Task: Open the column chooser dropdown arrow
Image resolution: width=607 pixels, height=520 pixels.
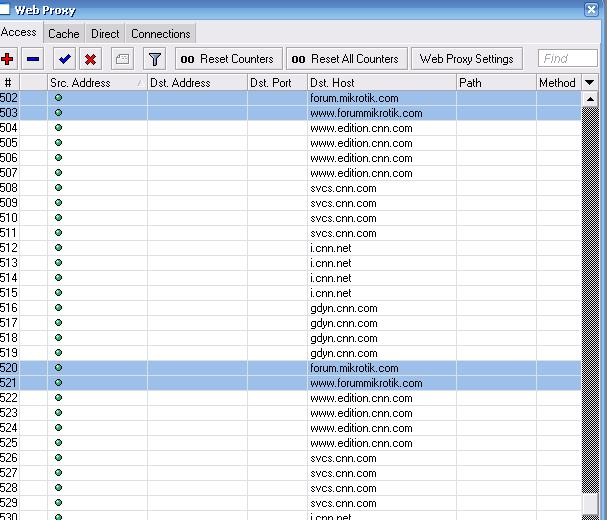Action: click(589, 82)
